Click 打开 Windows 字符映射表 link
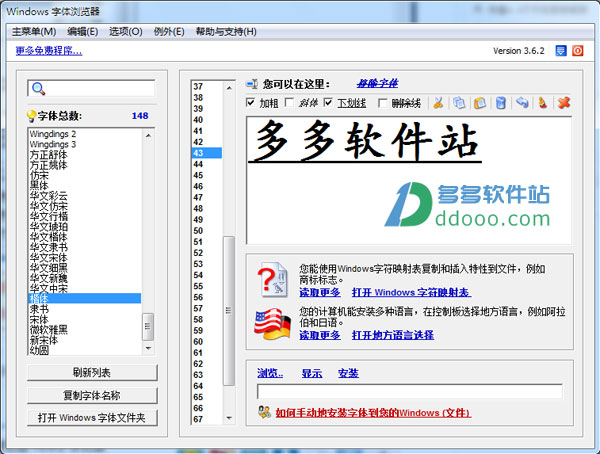600x454 pixels. [x=411, y=292]
